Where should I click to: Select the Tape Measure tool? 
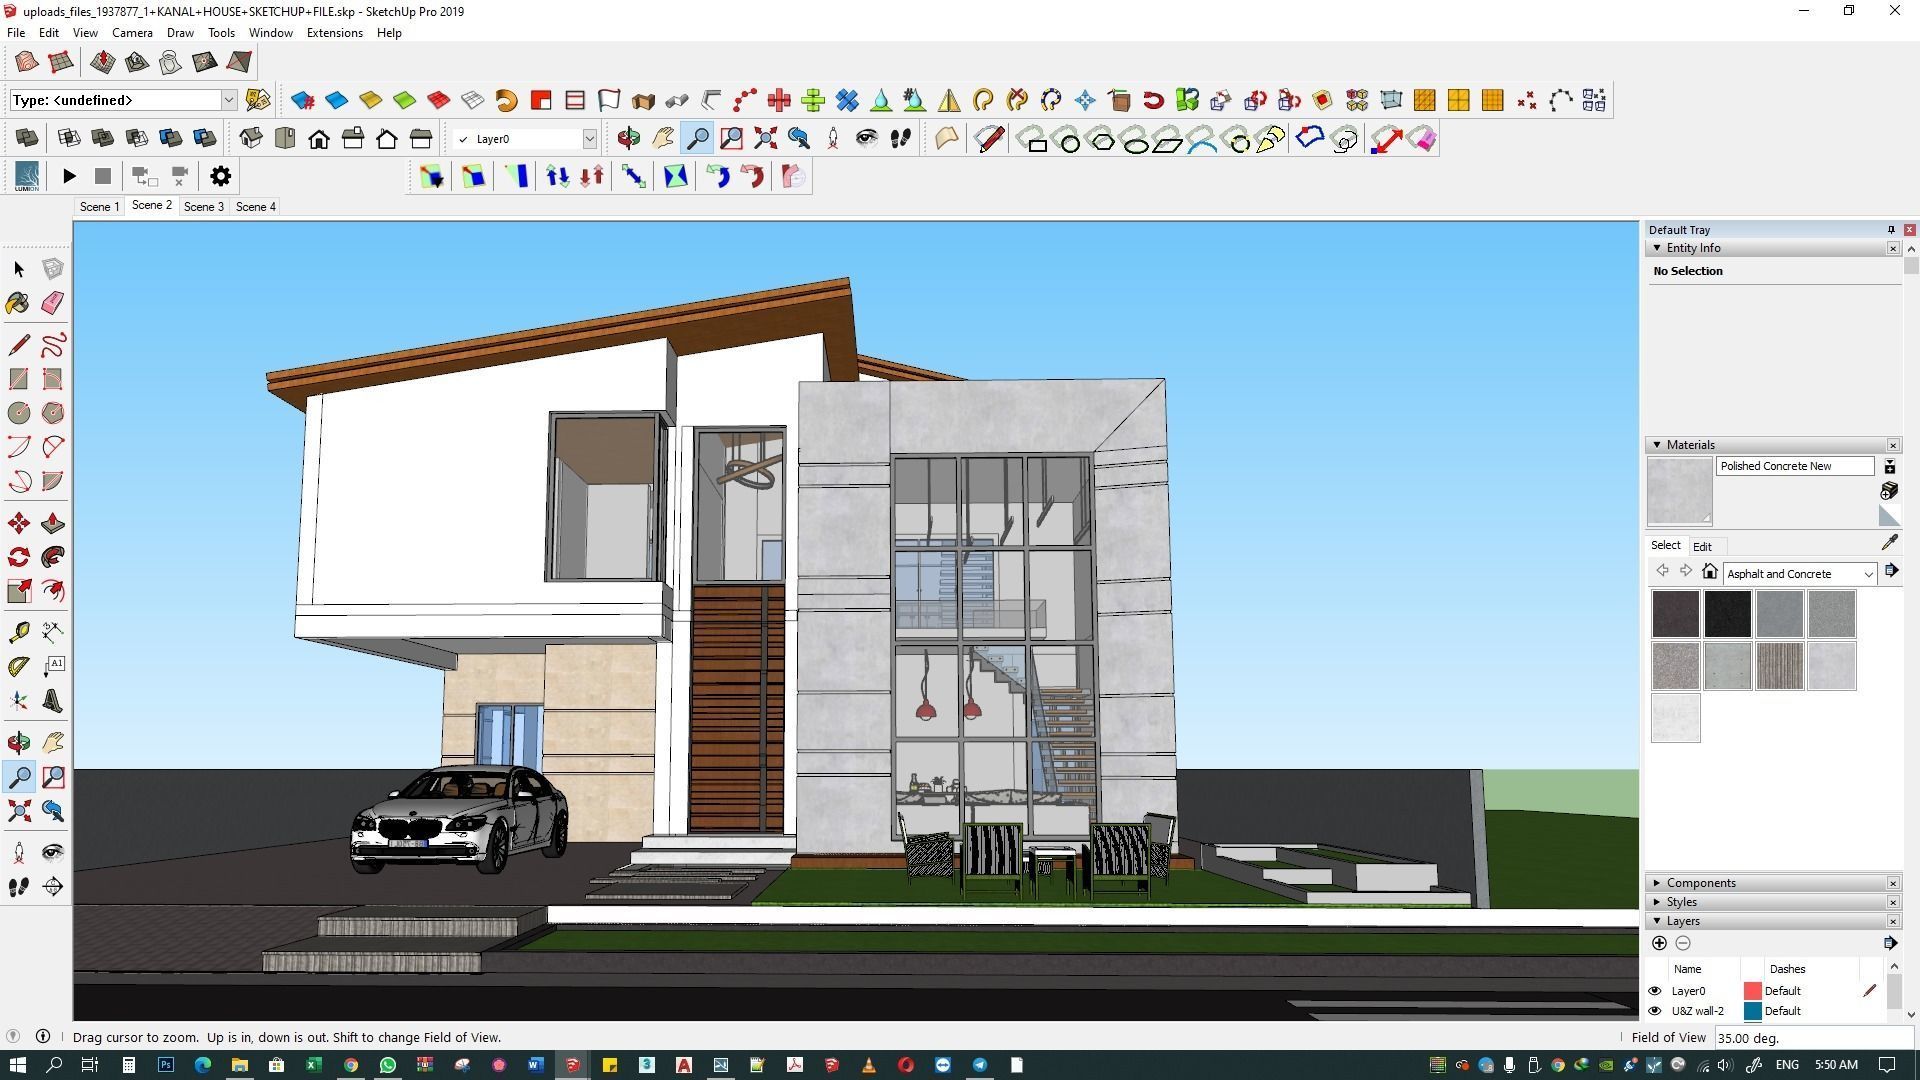(19, 632)
